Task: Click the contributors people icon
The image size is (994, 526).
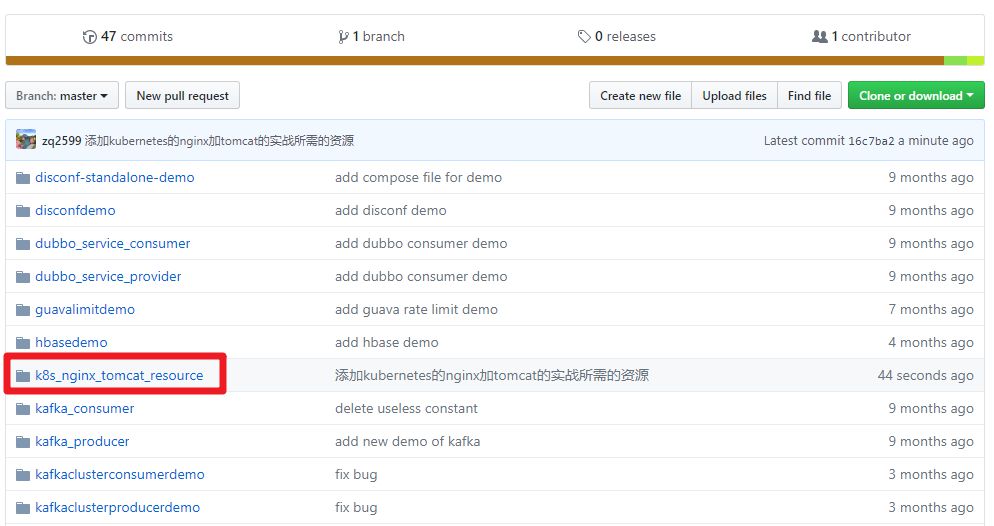Action: (820, 37)
